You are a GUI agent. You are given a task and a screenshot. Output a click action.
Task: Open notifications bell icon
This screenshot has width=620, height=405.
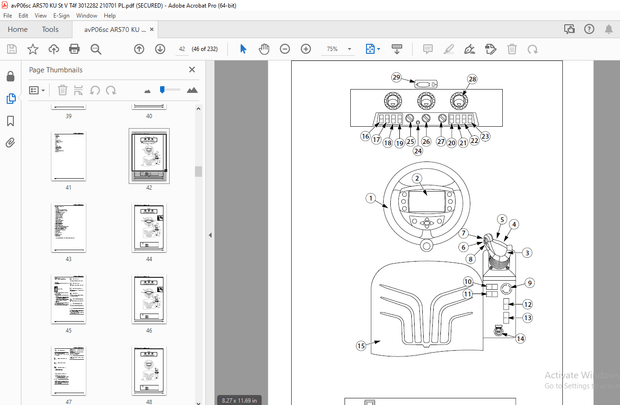coord(609,29)
